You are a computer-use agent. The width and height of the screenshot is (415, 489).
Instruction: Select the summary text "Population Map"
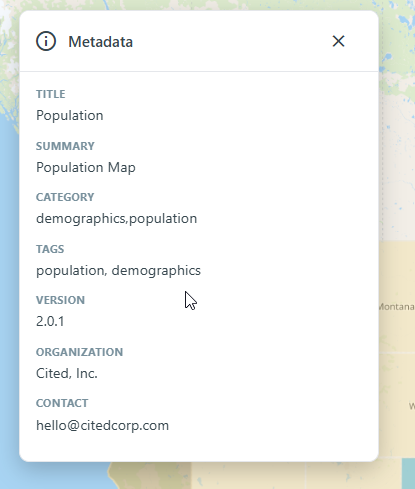(86, 167)
